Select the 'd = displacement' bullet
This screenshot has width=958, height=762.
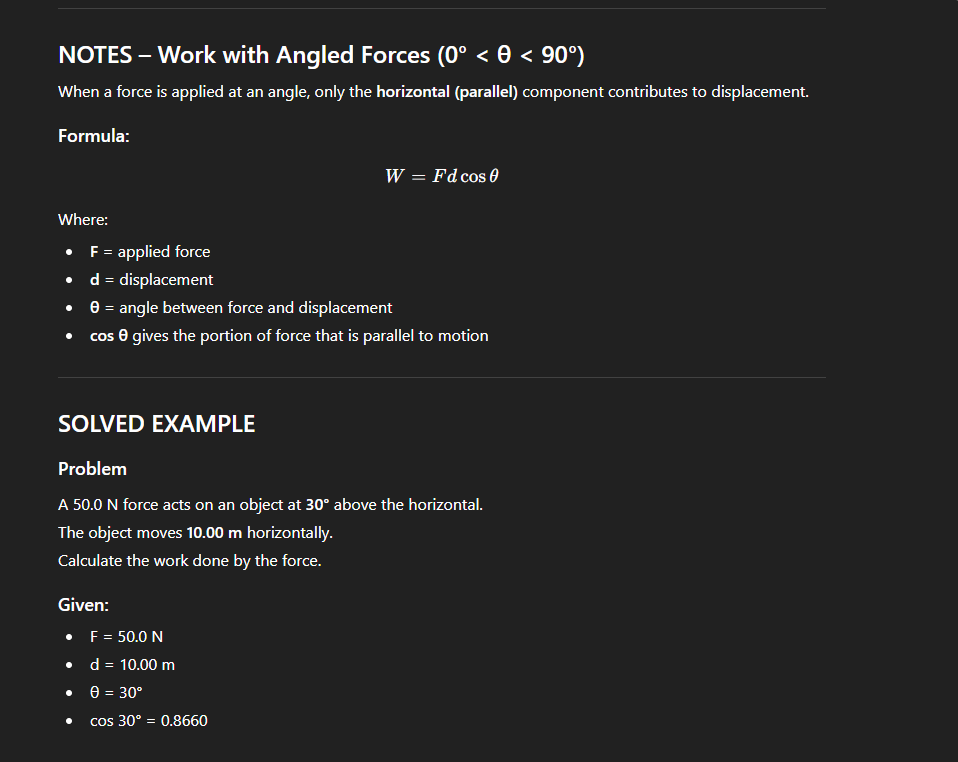(151, 280)
